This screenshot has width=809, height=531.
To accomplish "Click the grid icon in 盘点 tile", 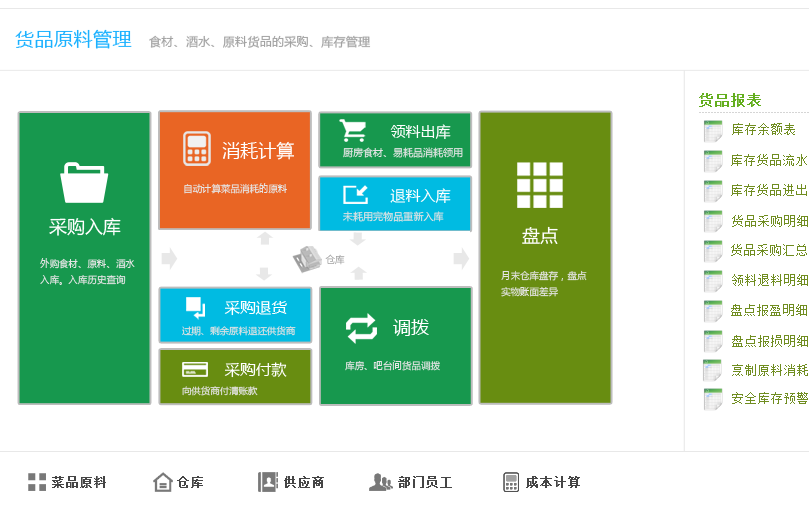I will (x=540, y=185).
